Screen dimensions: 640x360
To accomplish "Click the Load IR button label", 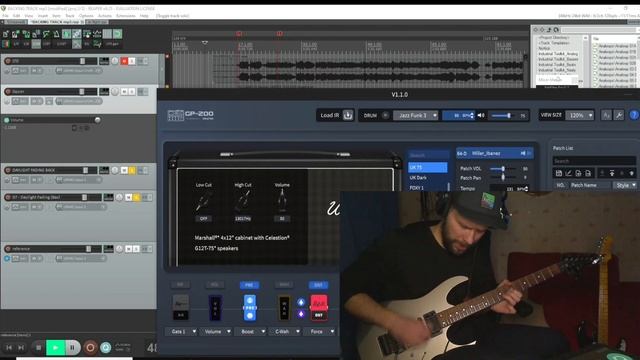I will (329, 115).
